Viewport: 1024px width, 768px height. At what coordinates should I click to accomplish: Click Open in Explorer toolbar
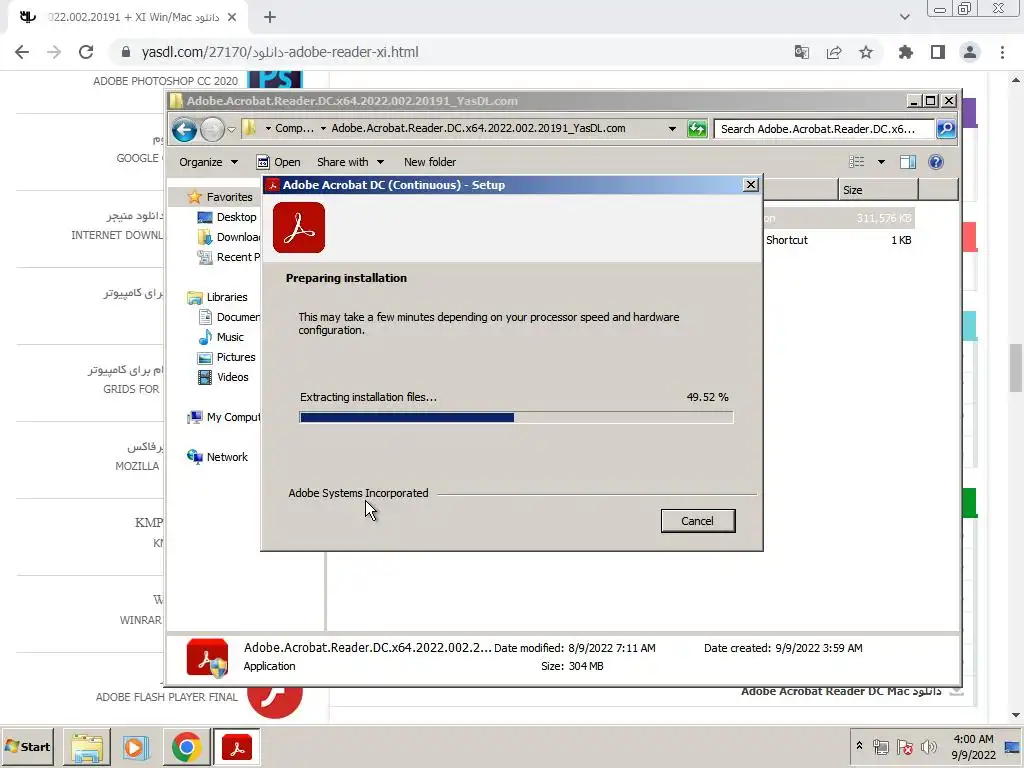(x=279, y=162)
